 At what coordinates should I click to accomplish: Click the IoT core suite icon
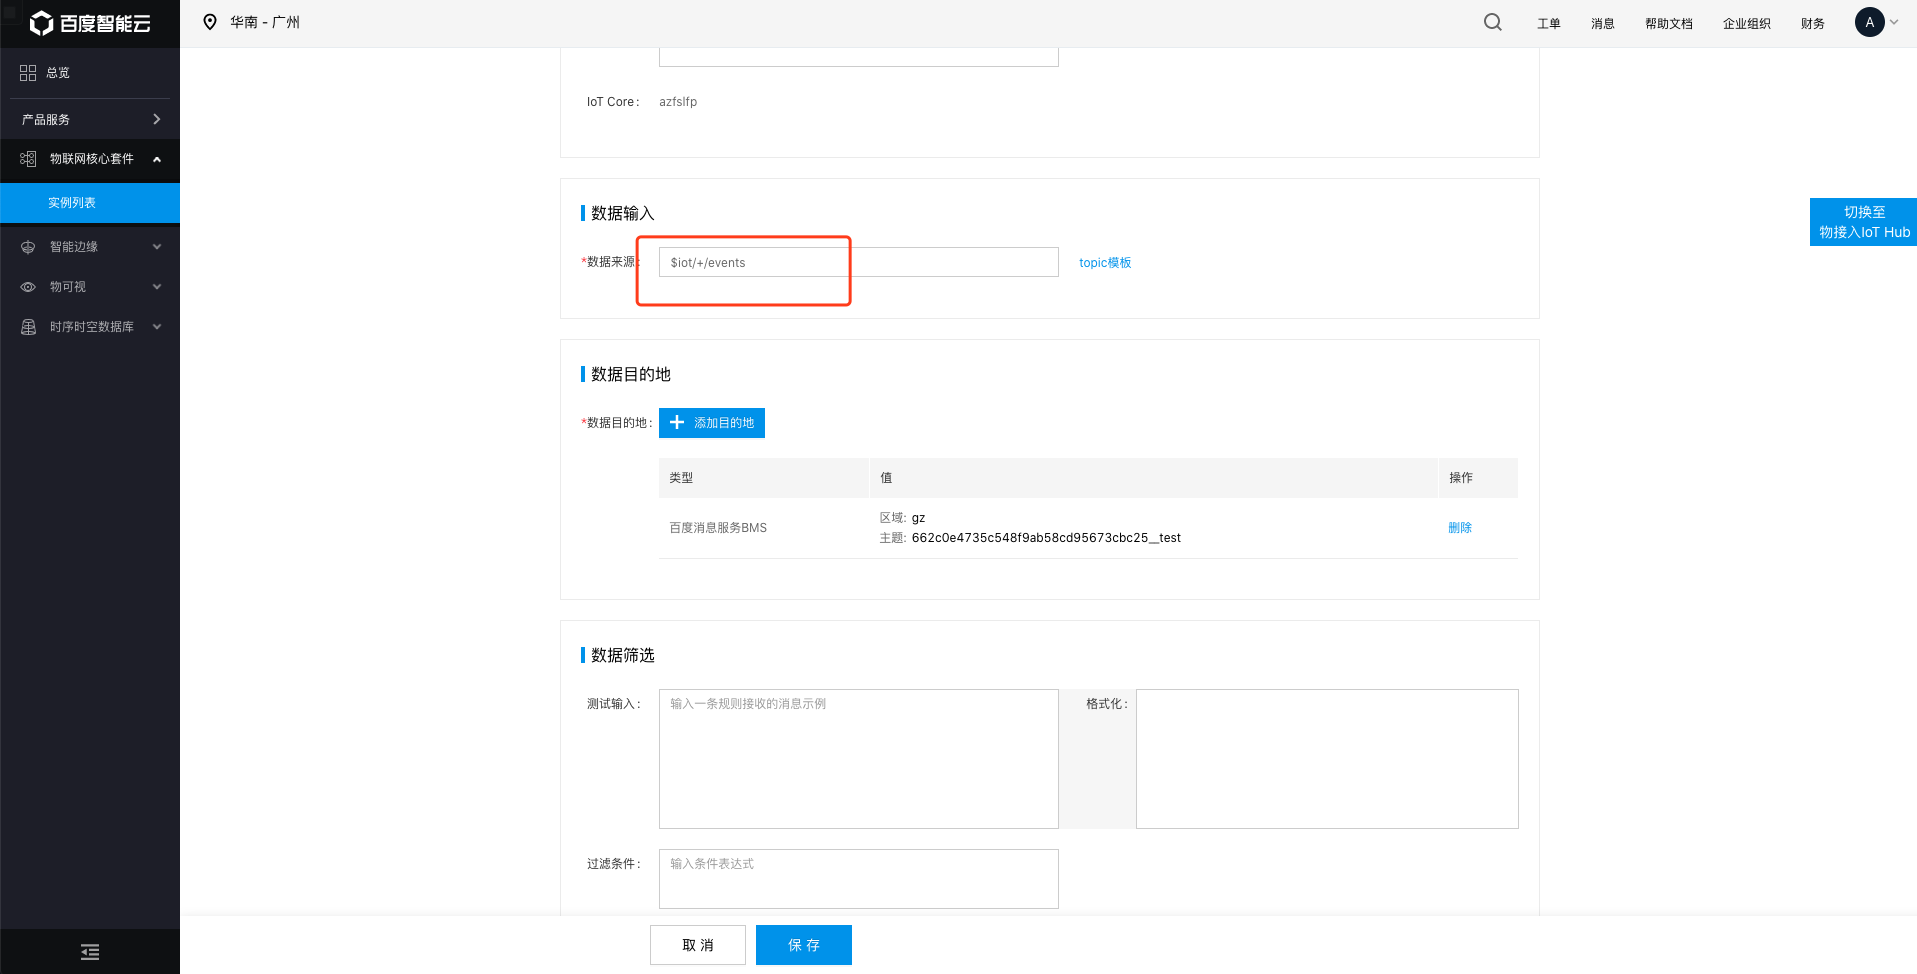coord(28,159)
